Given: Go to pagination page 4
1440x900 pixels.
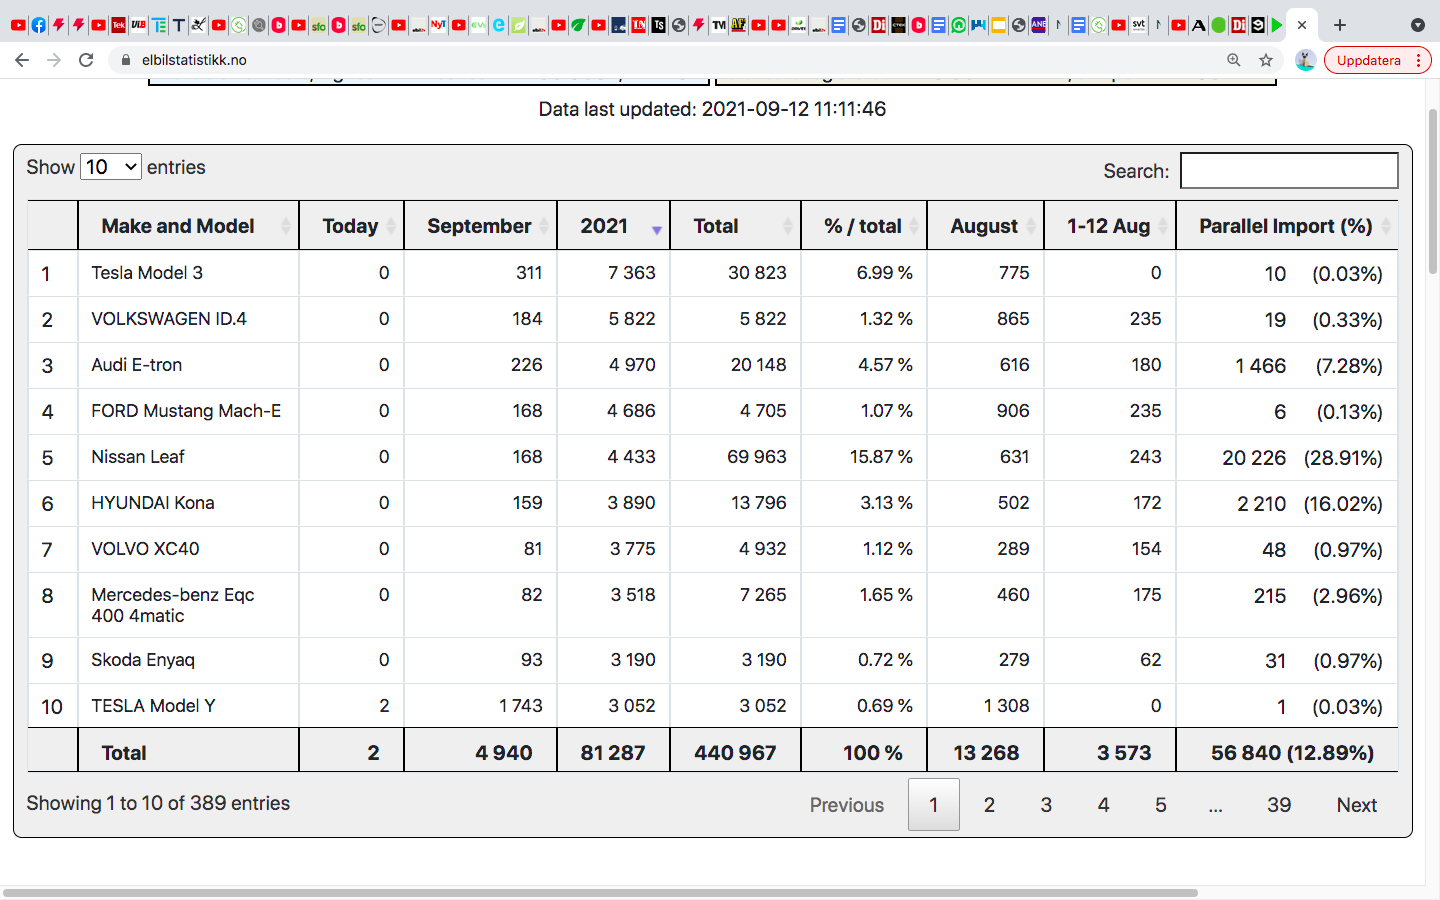Looking at the screenshot, I should pos(1104,805).
